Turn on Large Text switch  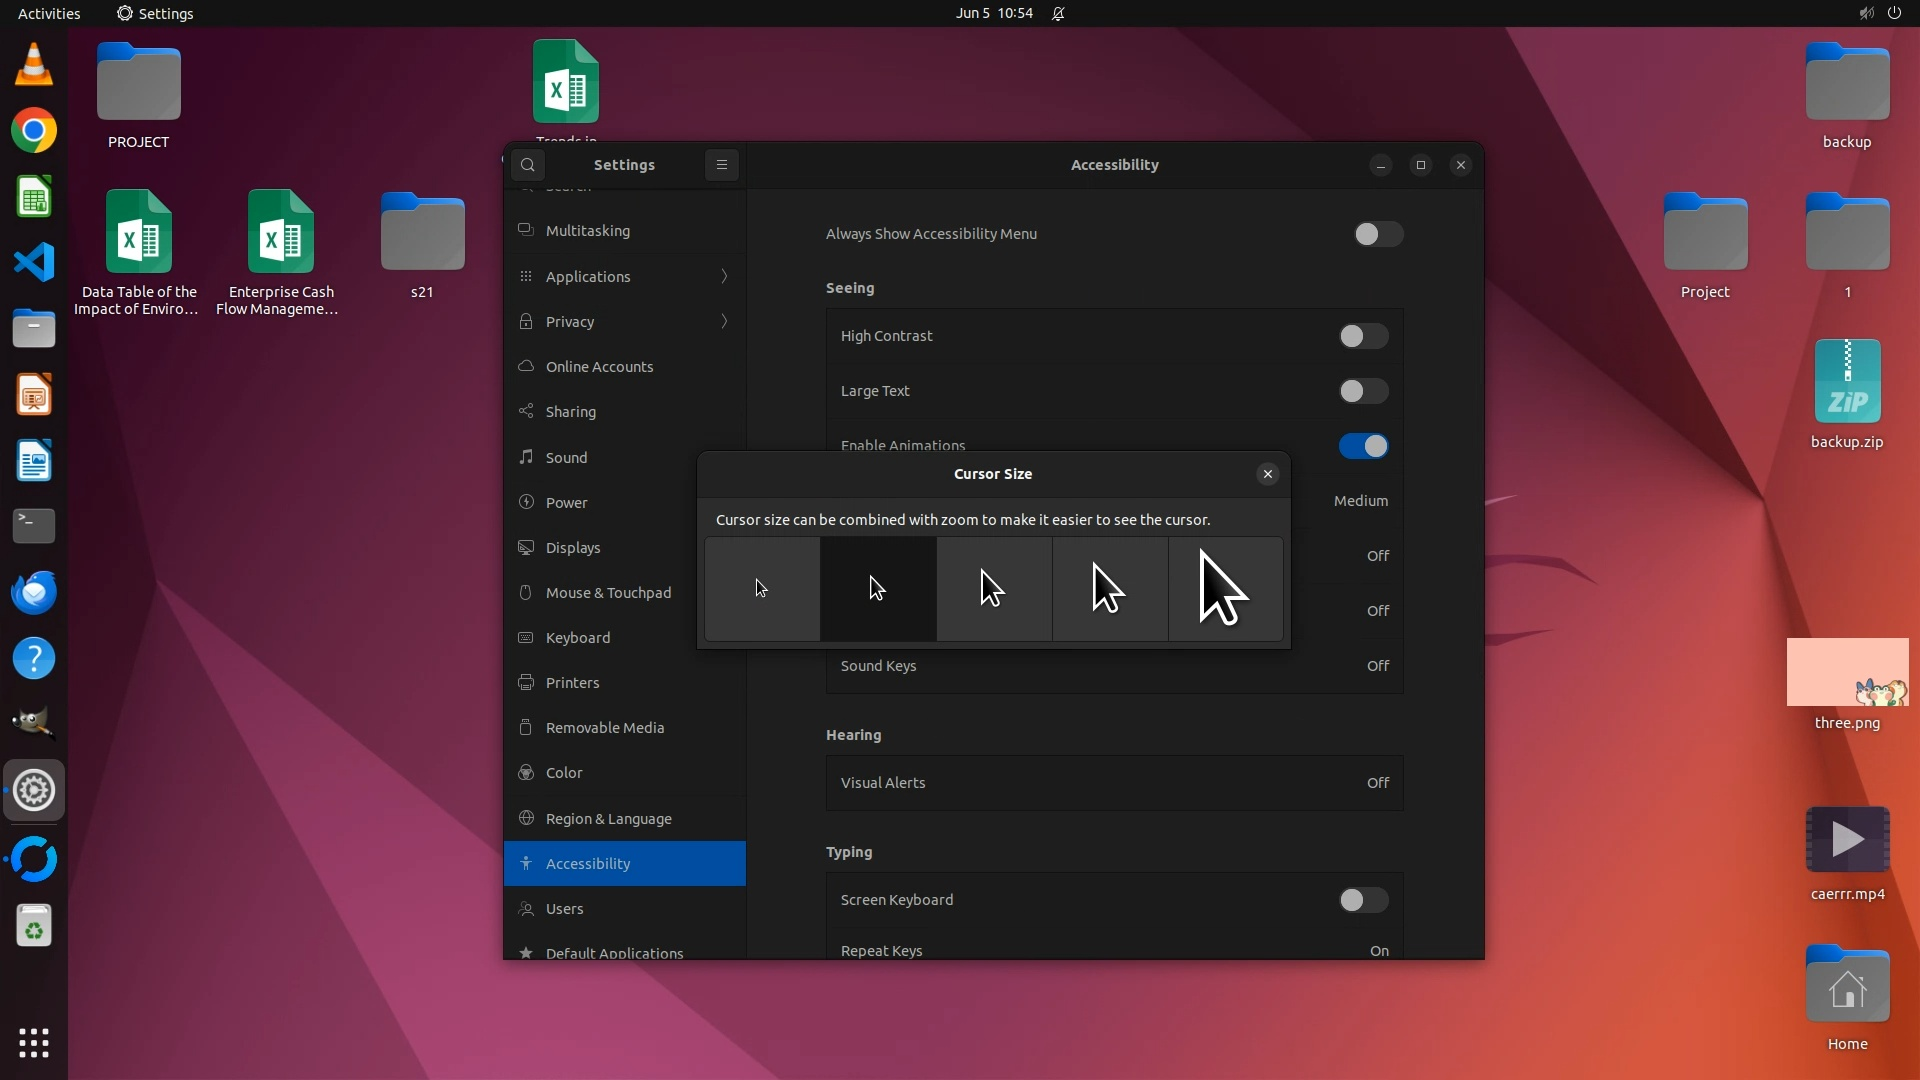click(x=1363, y=391)
